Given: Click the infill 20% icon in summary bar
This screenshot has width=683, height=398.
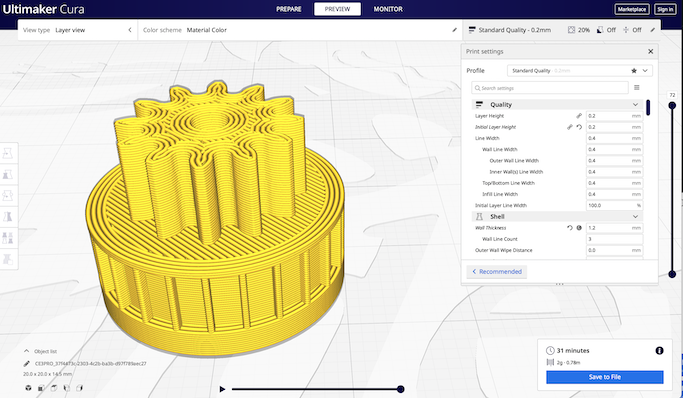Looking at the screenshot, I should click(x=571, y=30).
